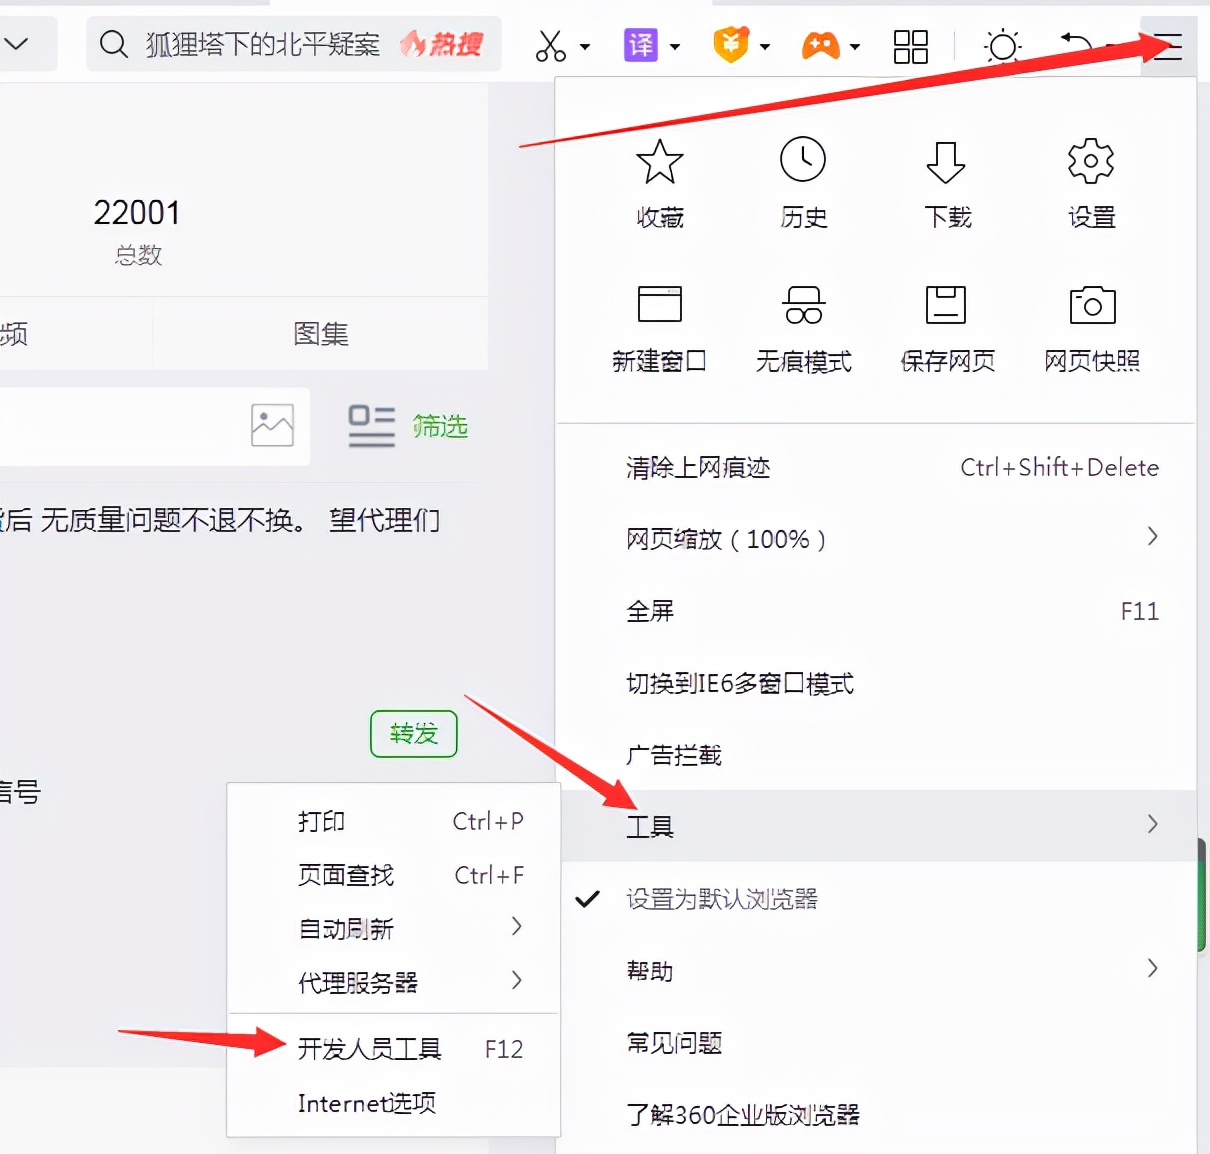Click the green 转发 button
This screenshot has width=1210, height=1154.
[x=413, y=733]
